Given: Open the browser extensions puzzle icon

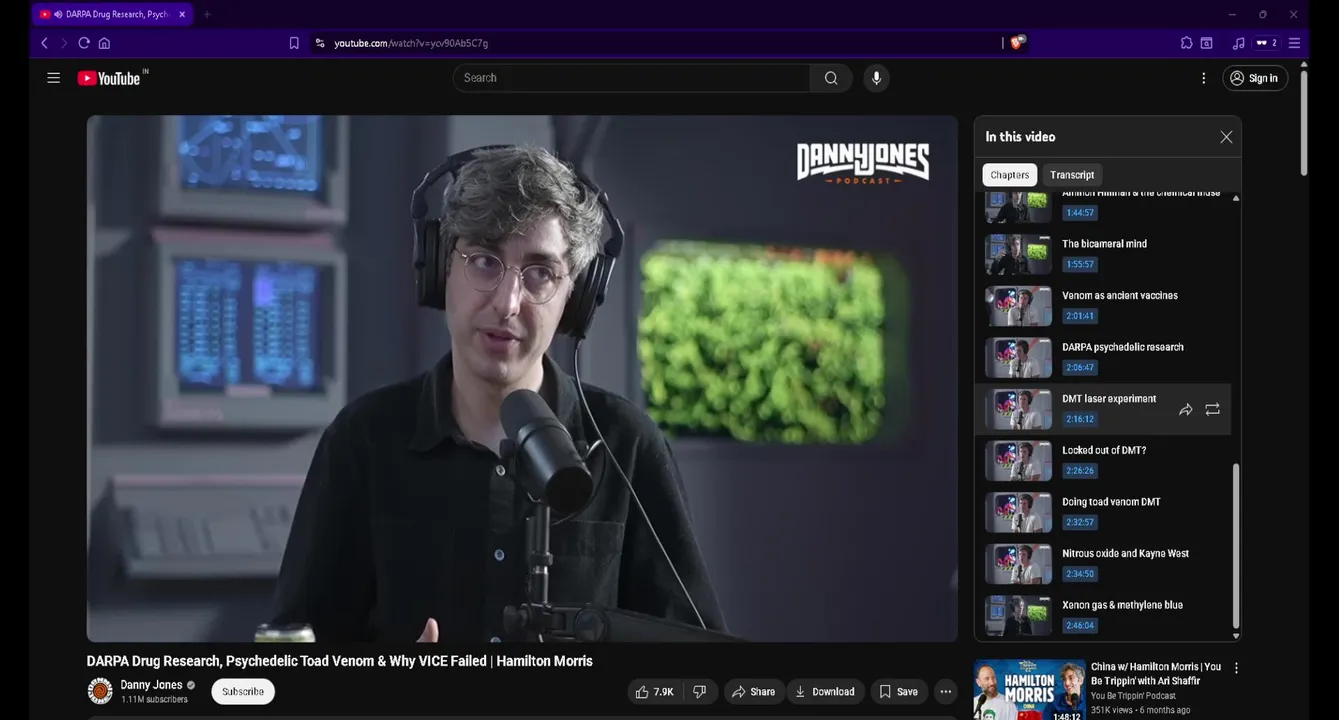Looking at the screenshot, I should 1186,43.
